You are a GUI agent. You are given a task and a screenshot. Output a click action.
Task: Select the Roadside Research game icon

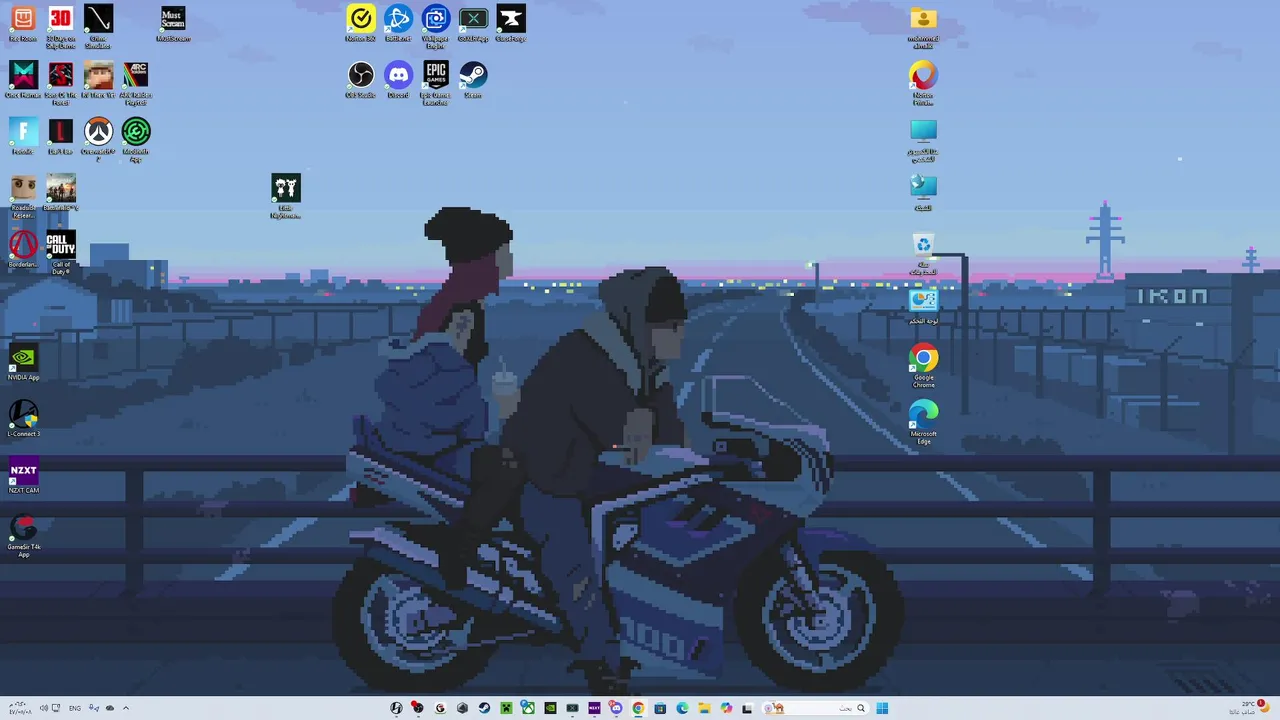point(23,196)
